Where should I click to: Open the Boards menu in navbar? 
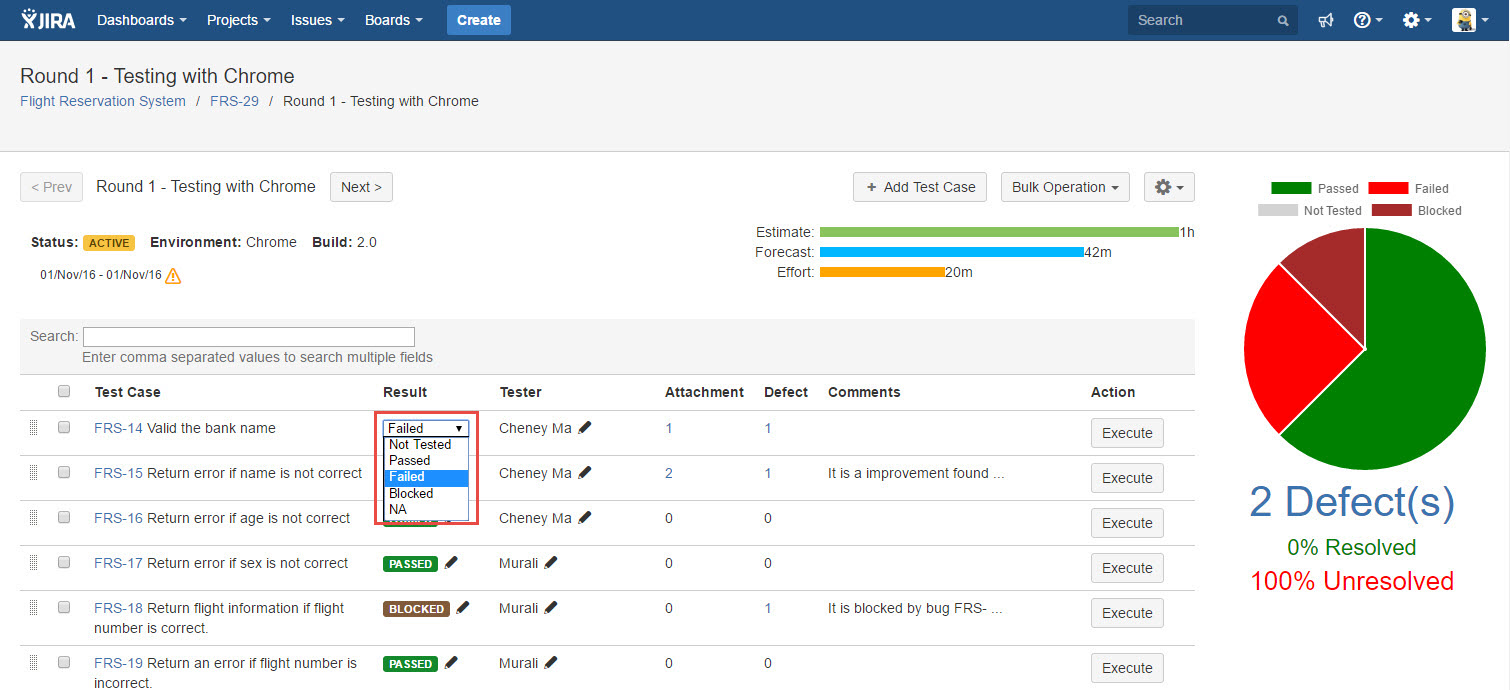click(393, 20)
